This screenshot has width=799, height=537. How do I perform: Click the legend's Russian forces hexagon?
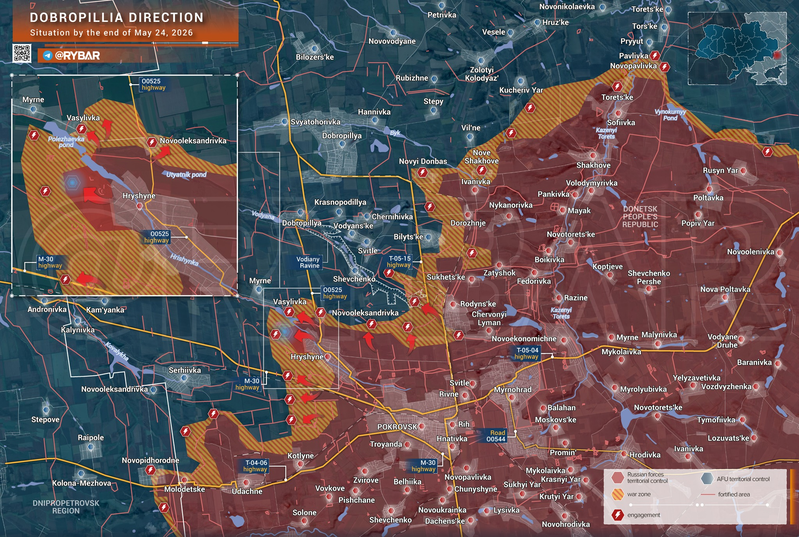click(x=618, y=477)
